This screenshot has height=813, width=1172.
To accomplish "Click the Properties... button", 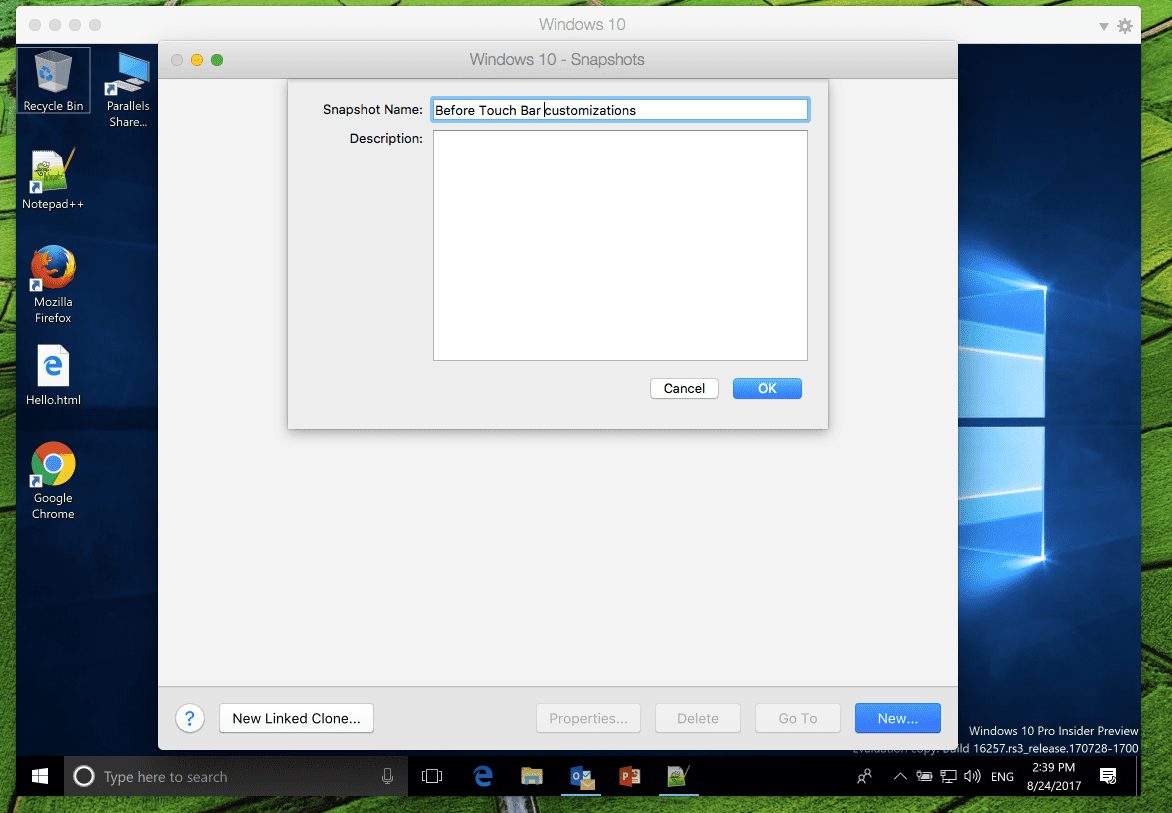I will click(588, 718).
